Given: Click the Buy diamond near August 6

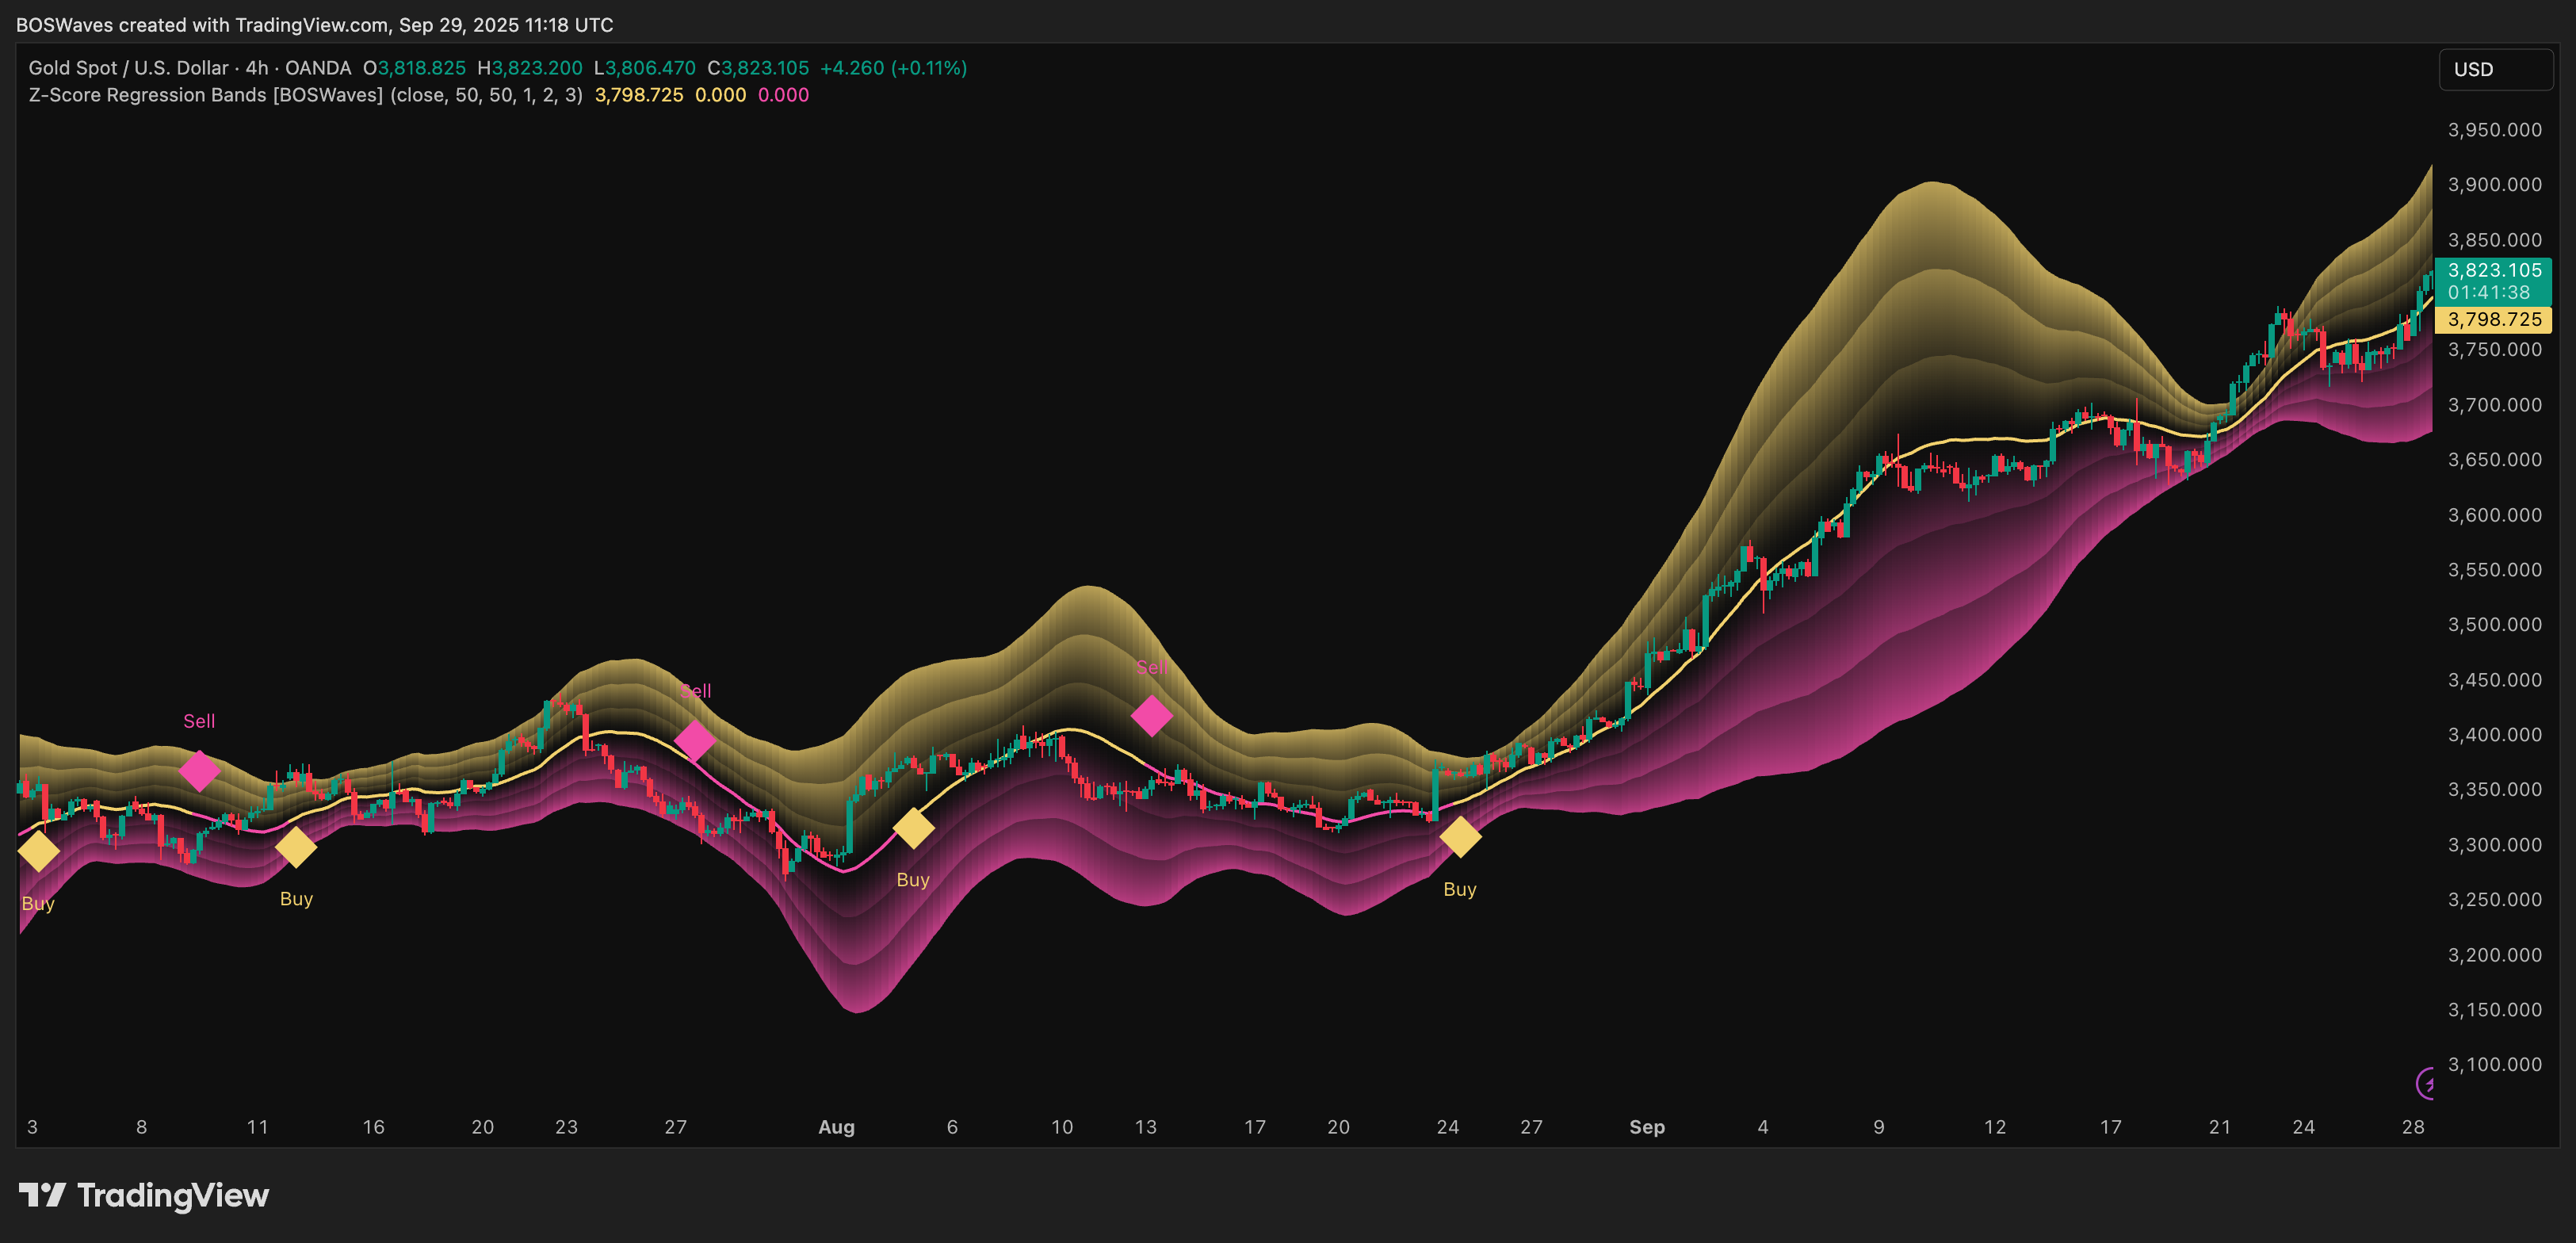Looking at the screenshot, I should click(x=913, y=828).
